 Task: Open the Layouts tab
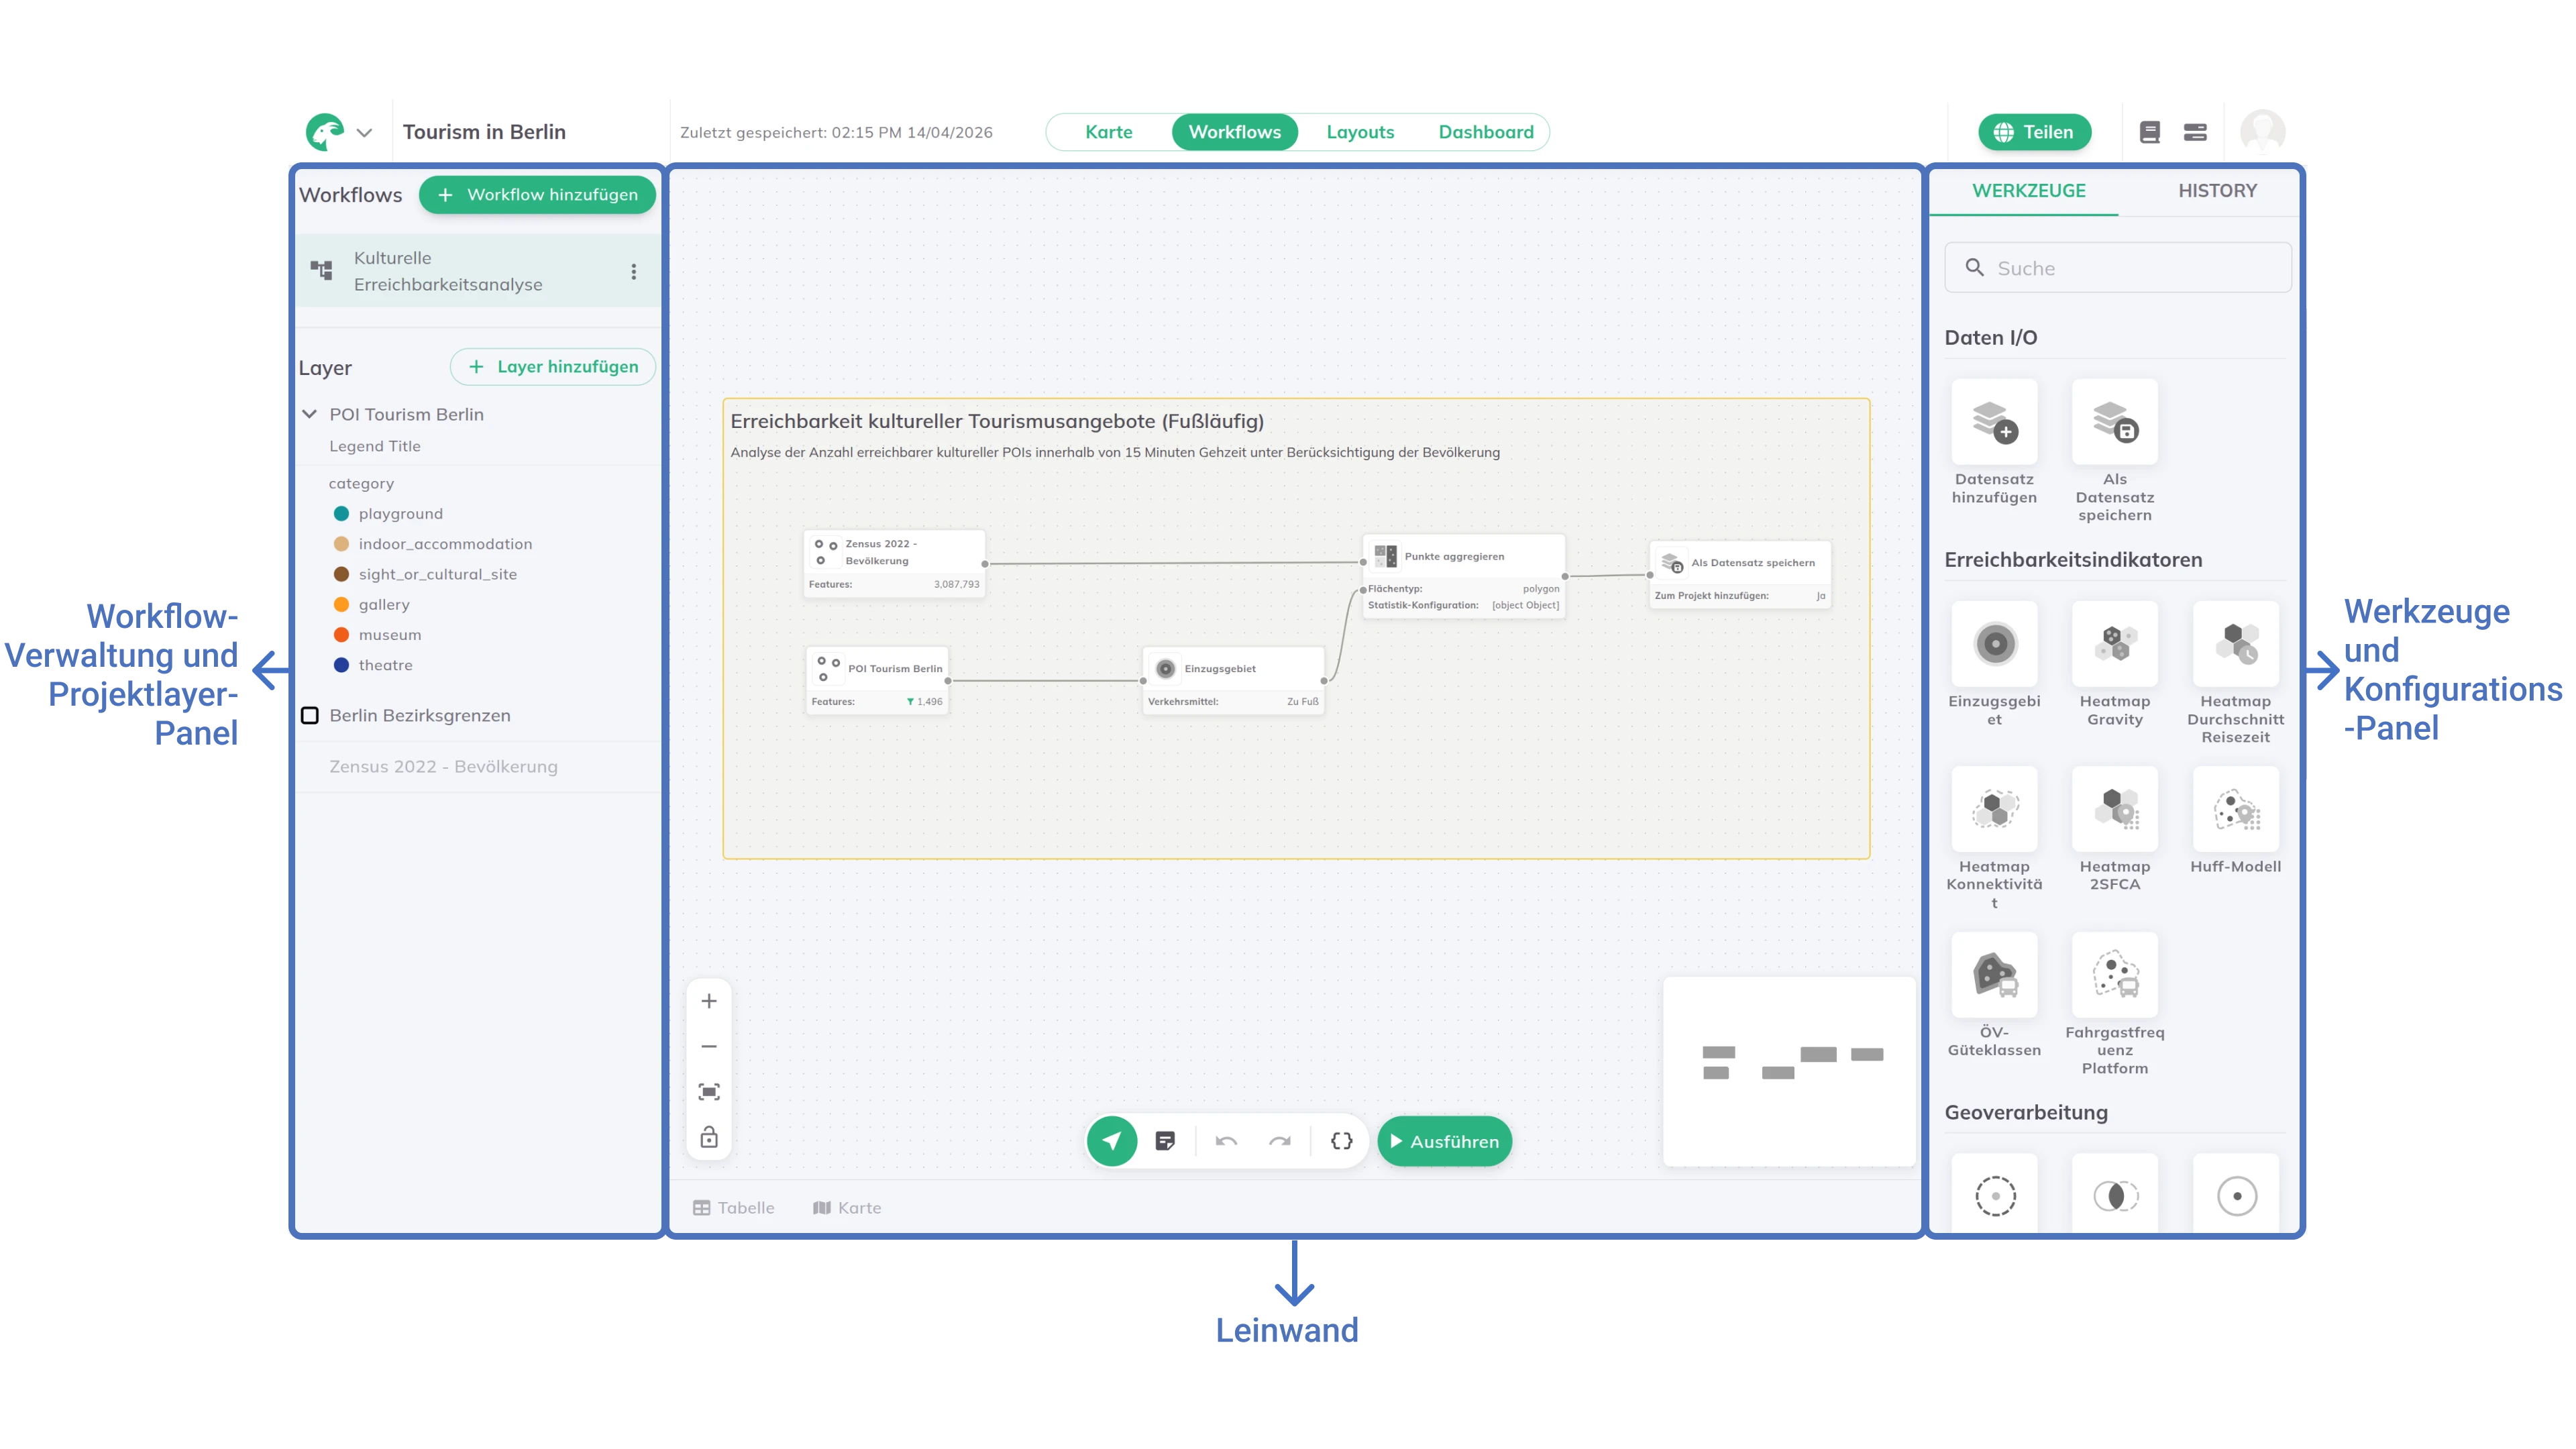(1360, 132)
